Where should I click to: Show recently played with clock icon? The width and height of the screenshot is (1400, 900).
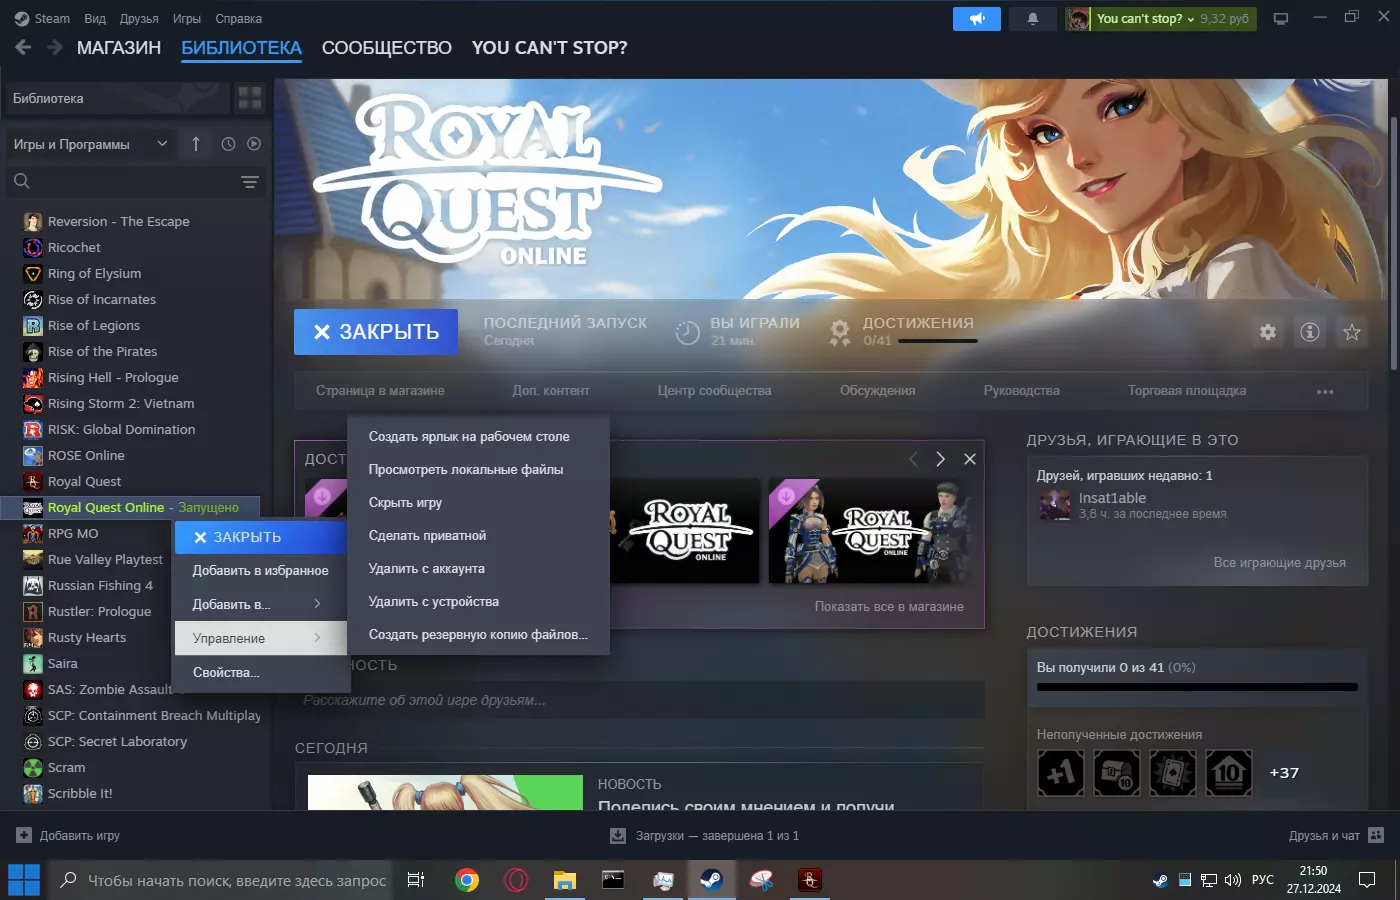228,144
